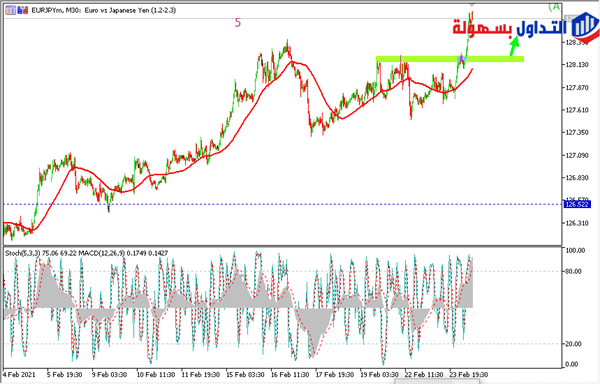
Task: Click the 127.610 price axis label
Action: point(577,110)
